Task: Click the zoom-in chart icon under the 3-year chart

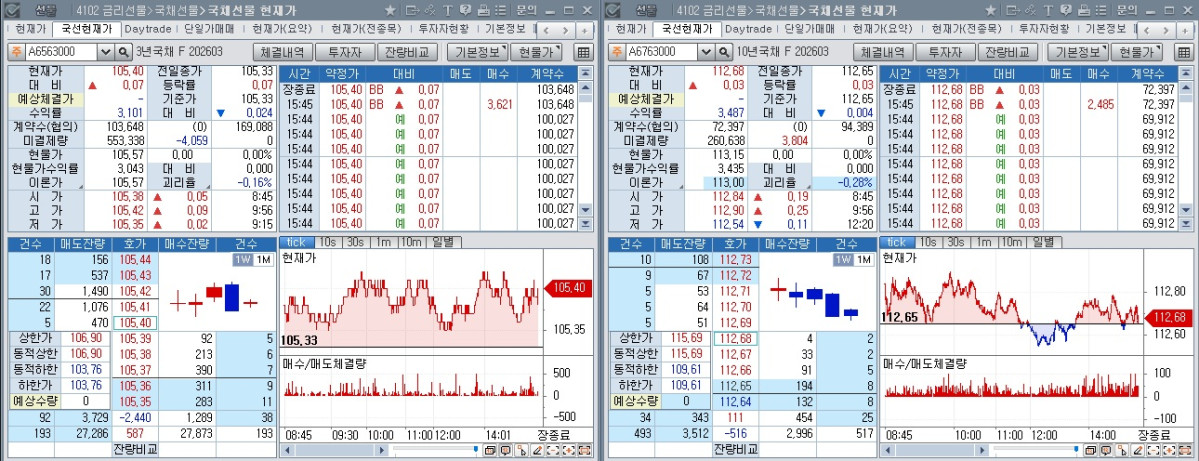Action: point(569,450)
